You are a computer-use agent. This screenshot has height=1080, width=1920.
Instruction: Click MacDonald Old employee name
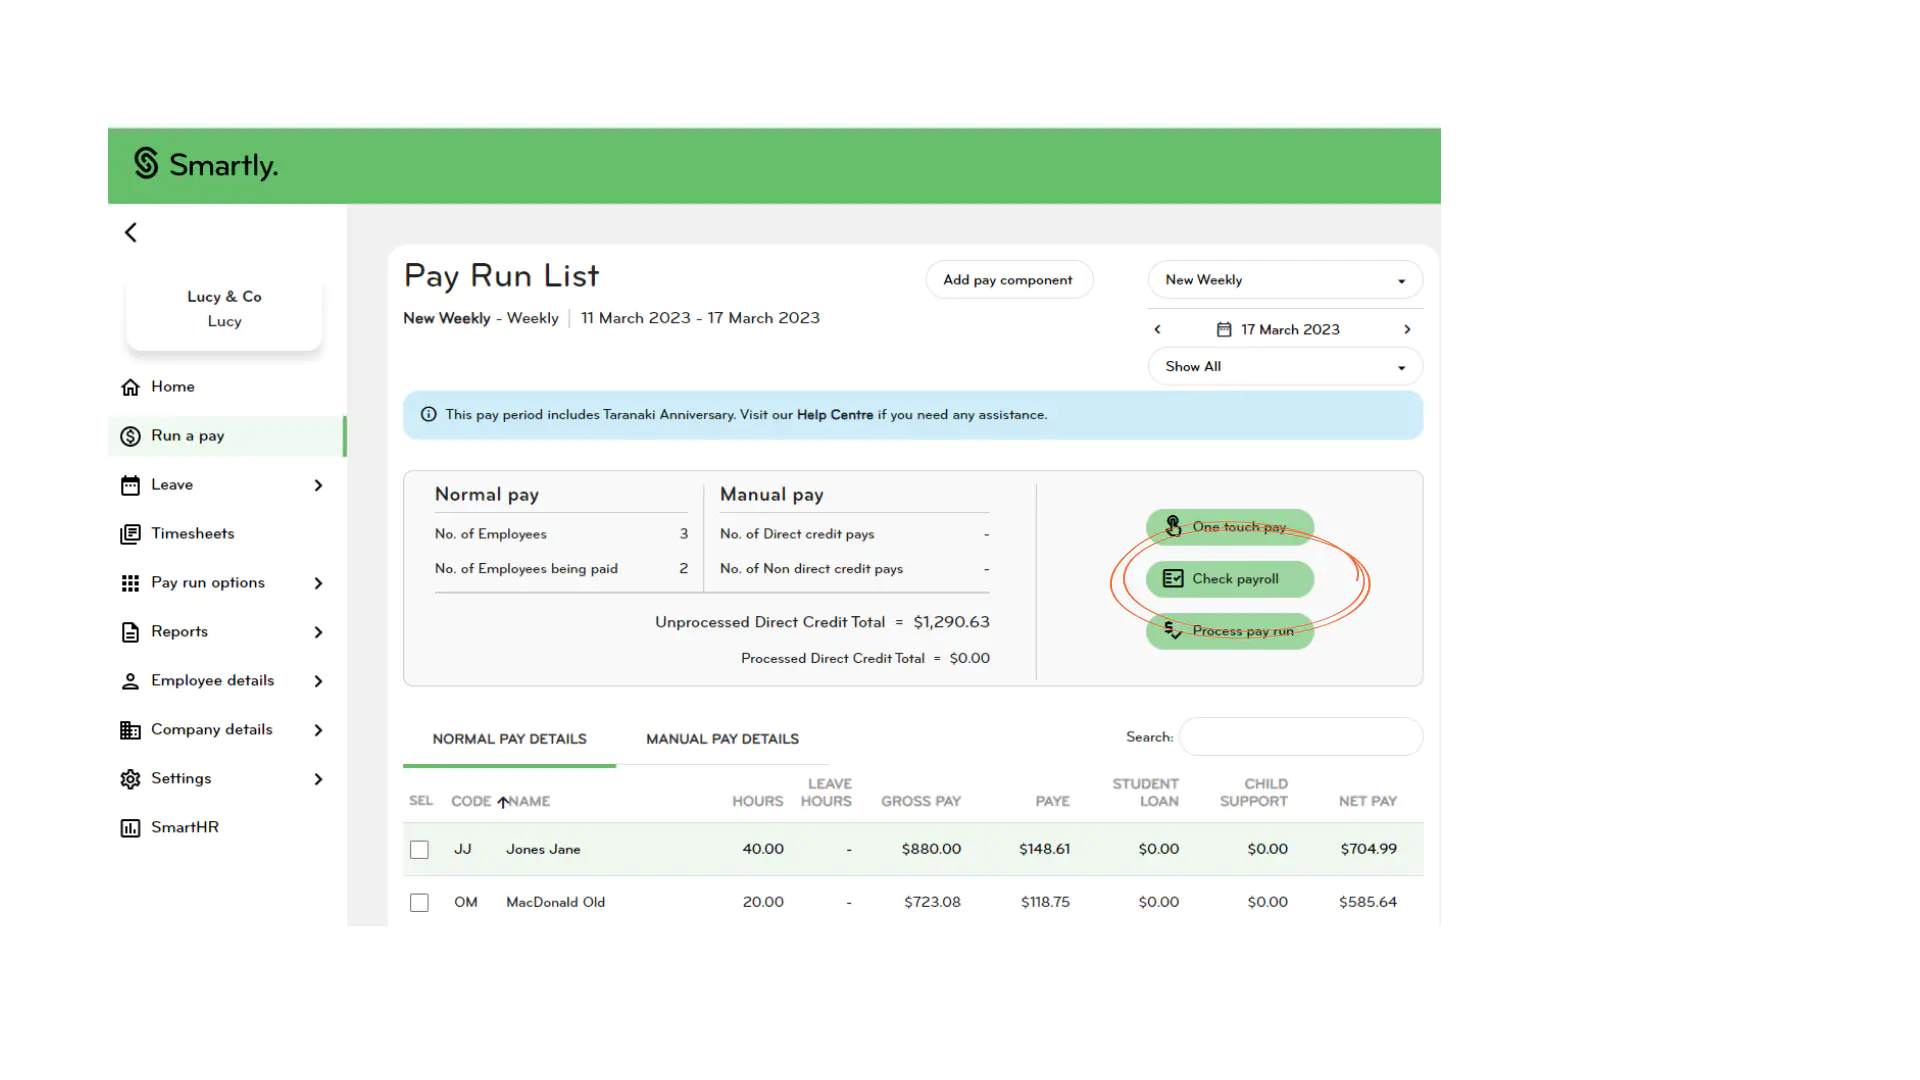555,903
